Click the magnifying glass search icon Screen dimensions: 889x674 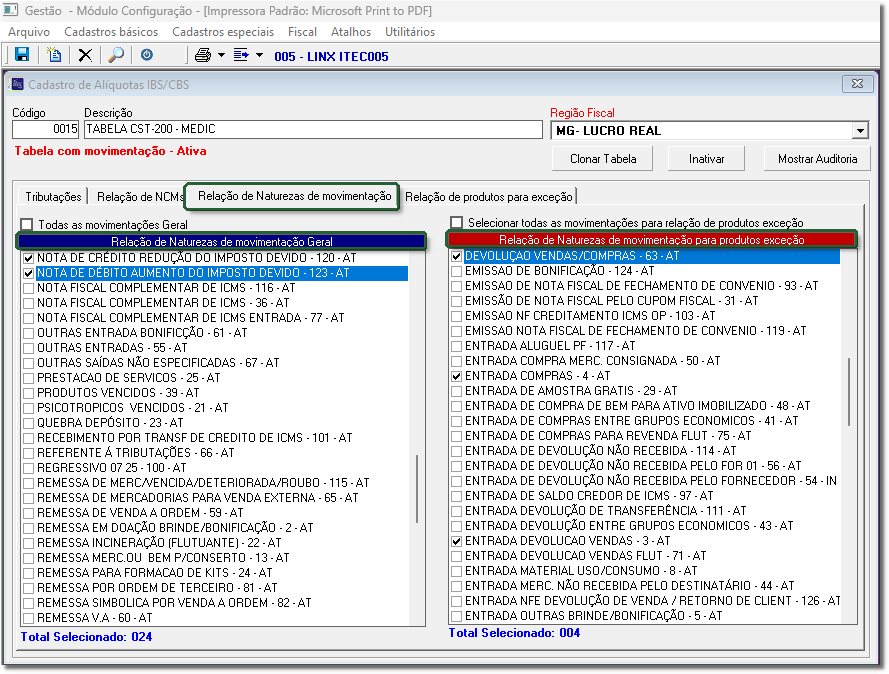coord(116,56)
